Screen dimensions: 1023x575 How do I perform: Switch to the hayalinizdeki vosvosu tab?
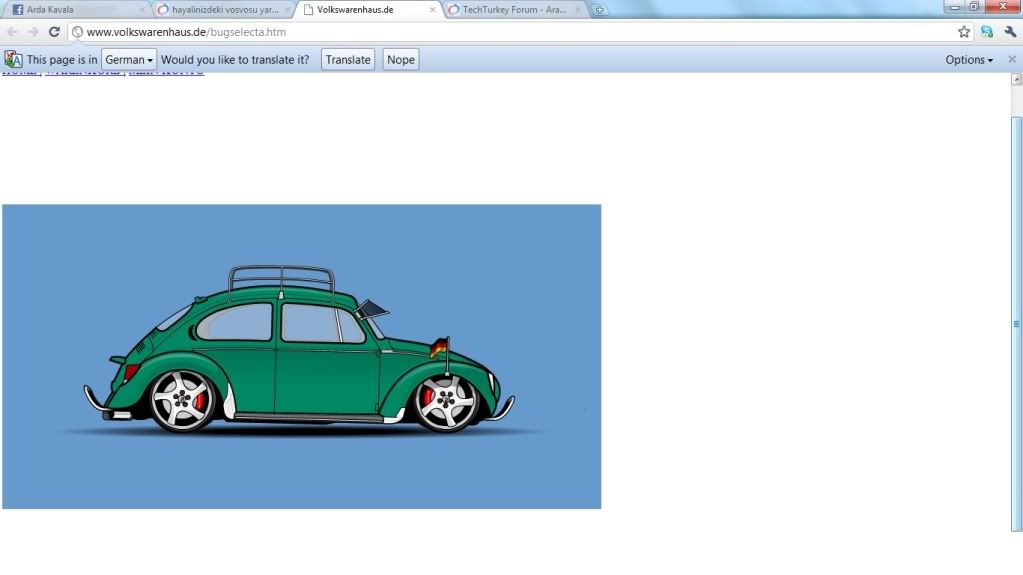click(222, 10)
